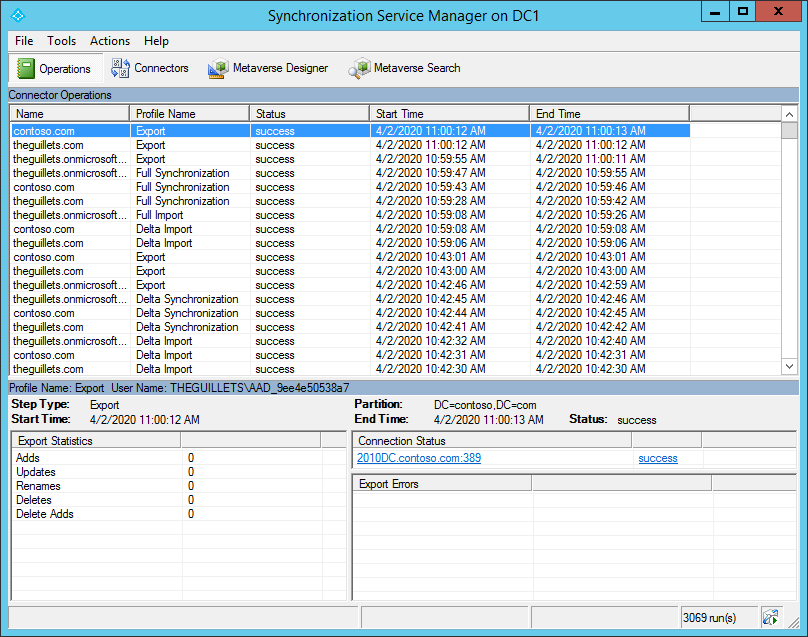Sort operations by Start Time header
808x637 pixels.
click(449, 113)
